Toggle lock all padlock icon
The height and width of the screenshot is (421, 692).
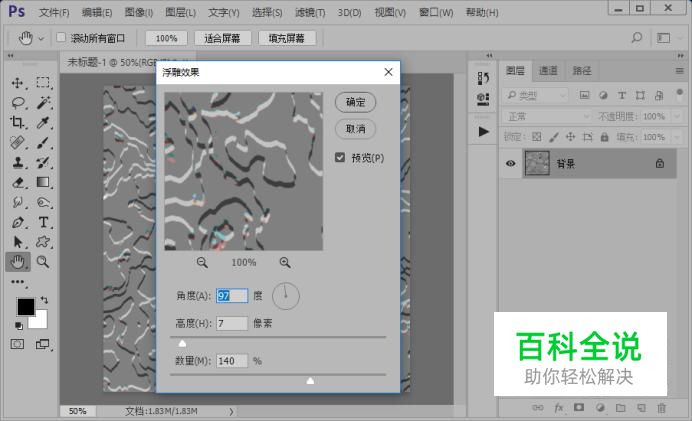[x=604, y=137]
